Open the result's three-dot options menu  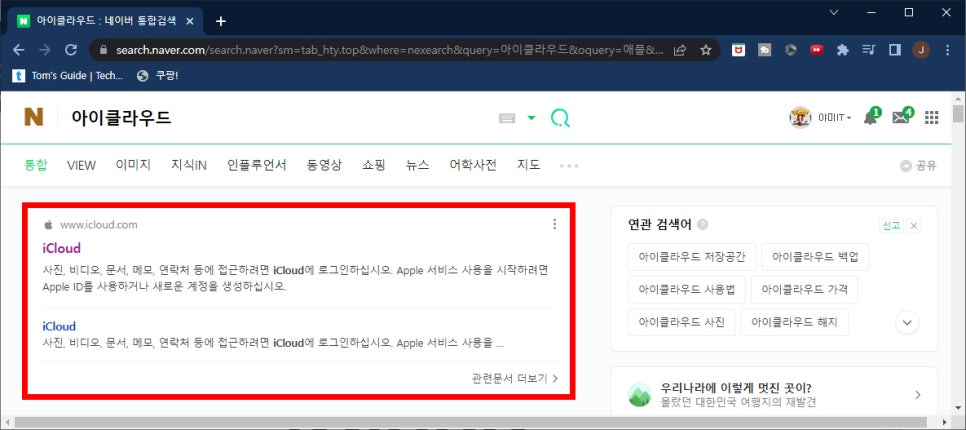[x=554, y=224]
